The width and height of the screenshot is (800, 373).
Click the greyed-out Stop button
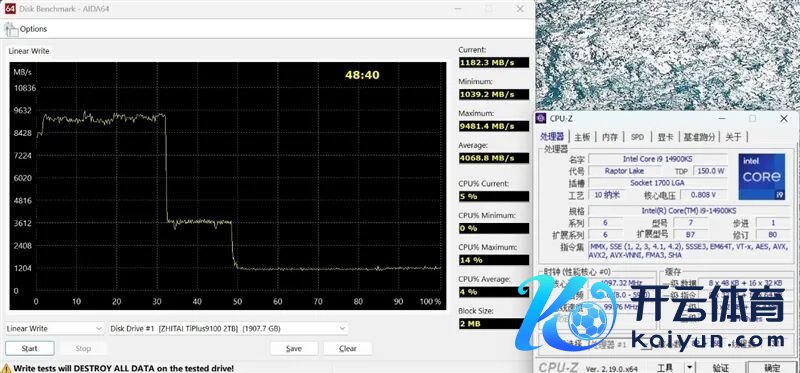(83, 349)
